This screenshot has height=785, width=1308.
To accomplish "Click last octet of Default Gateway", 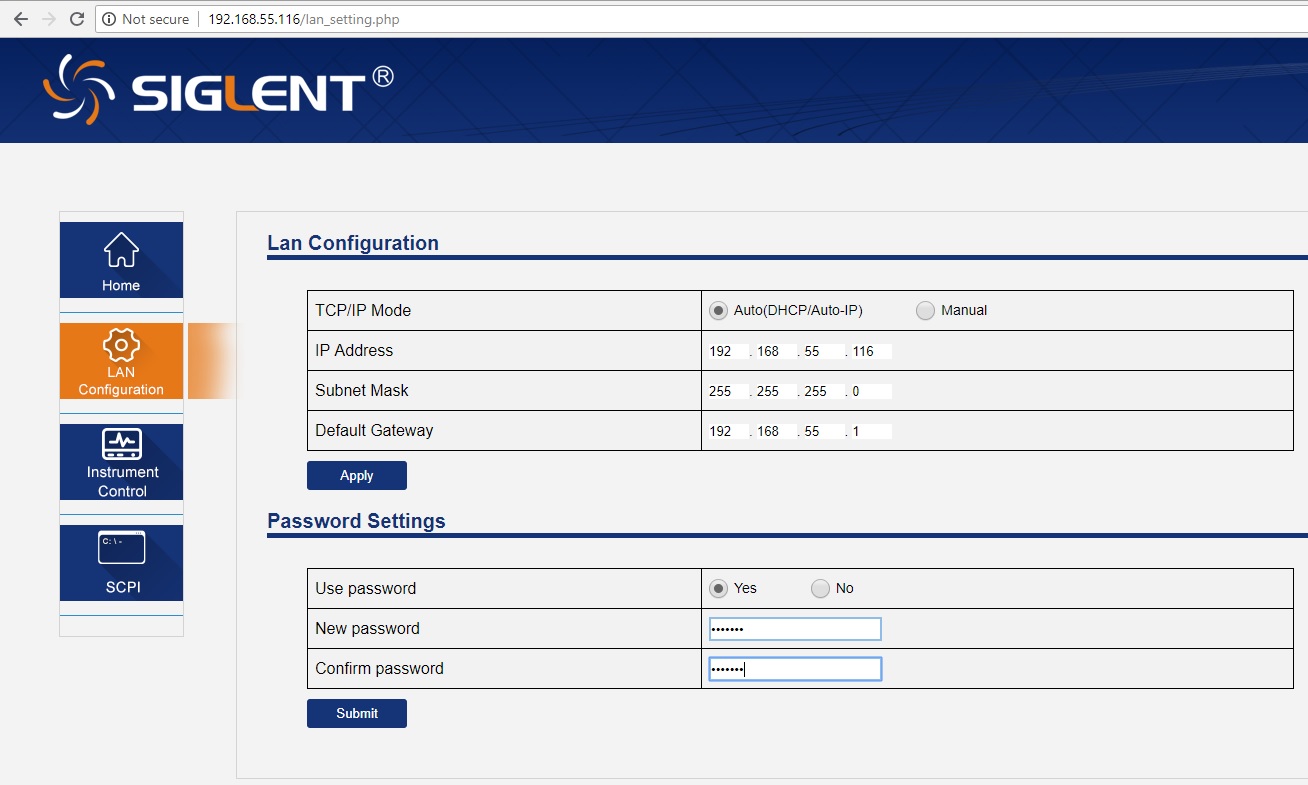I will [x=870, y=431].
